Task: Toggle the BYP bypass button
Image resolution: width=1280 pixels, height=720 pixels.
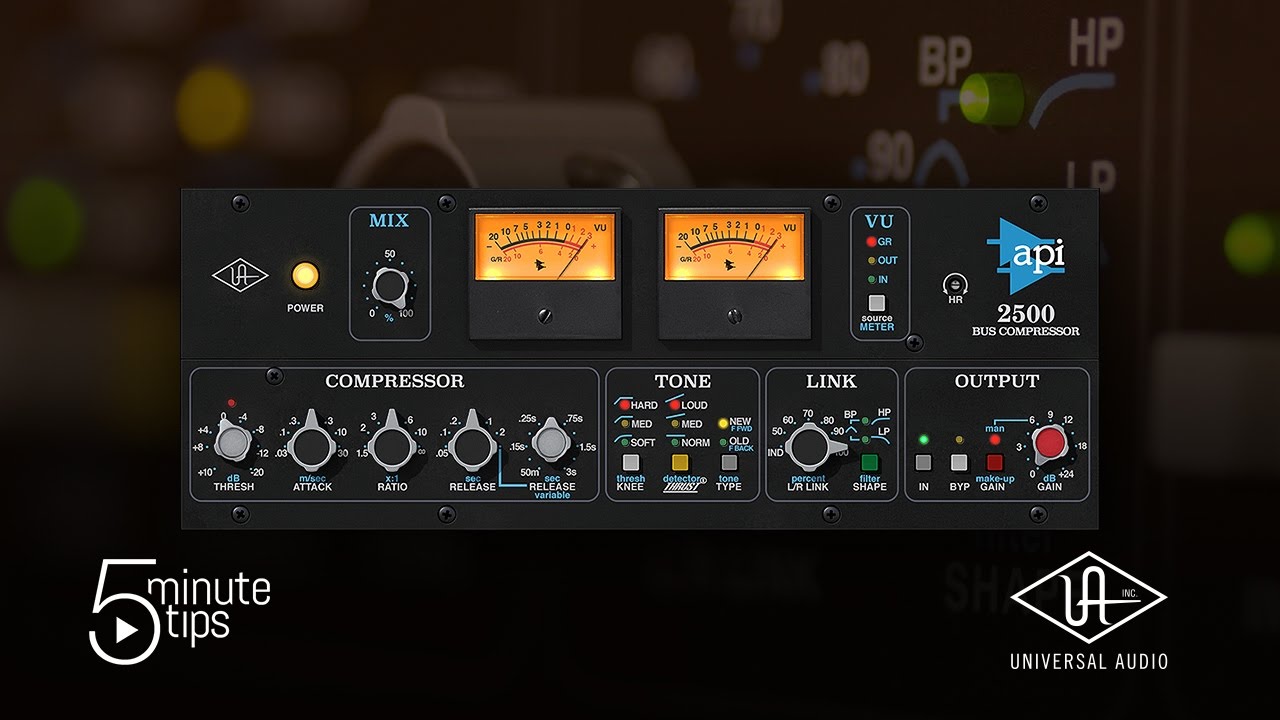Action: (x=959, y=463)
